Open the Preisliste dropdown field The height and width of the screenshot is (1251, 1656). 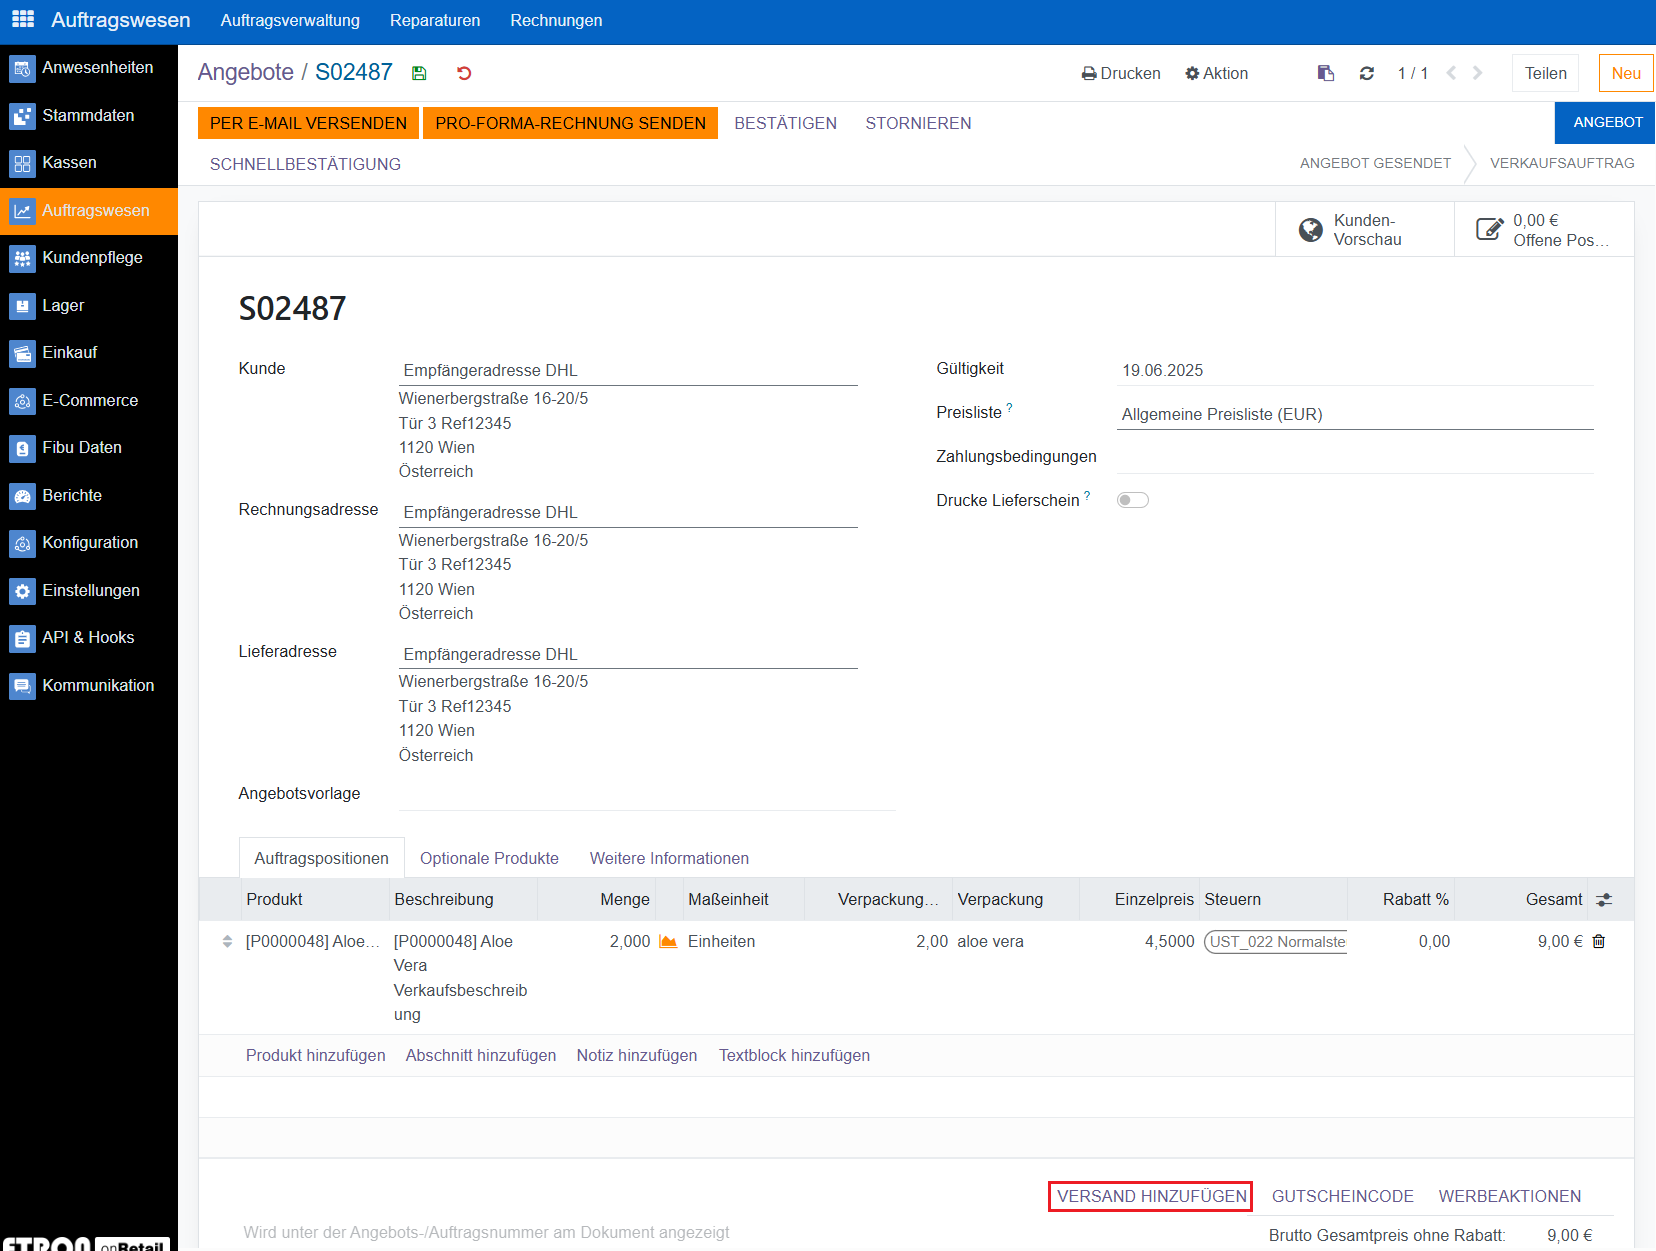(1355, 414)
